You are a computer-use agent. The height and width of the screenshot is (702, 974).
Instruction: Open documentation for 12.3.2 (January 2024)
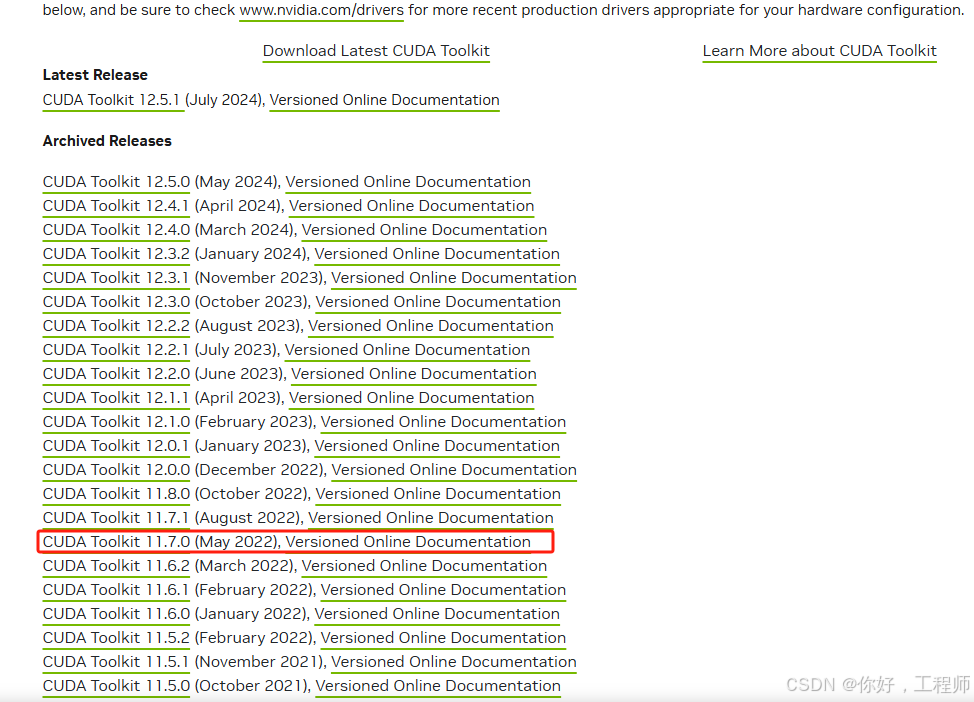pyautogui.click(x=437, y=254)
